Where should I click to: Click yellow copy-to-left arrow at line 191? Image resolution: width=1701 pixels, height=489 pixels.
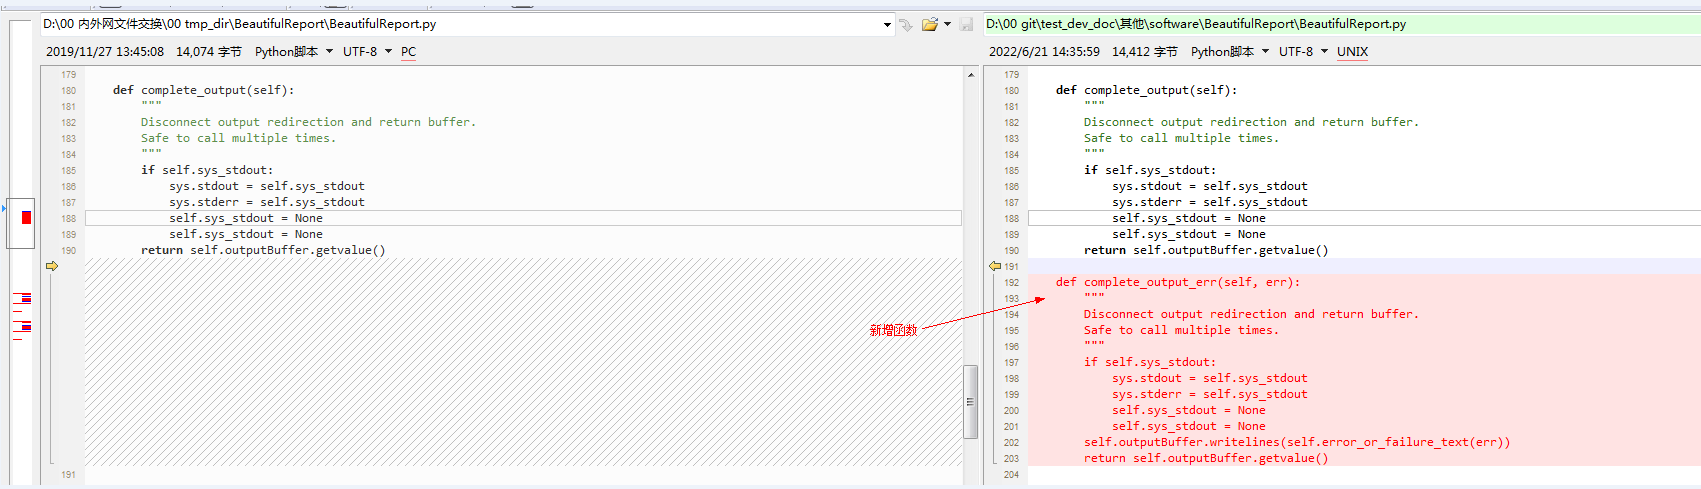pos(995,266)
